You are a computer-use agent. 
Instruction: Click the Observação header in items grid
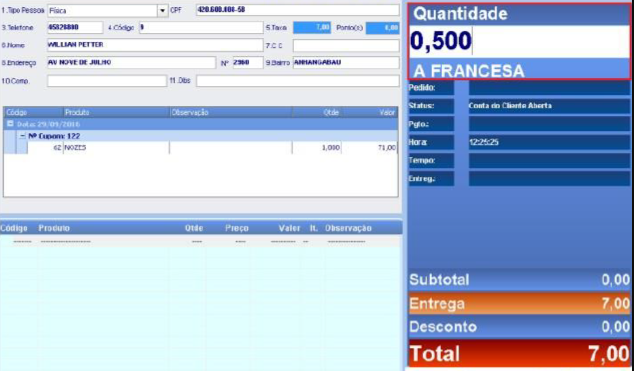tap(348, 228)
